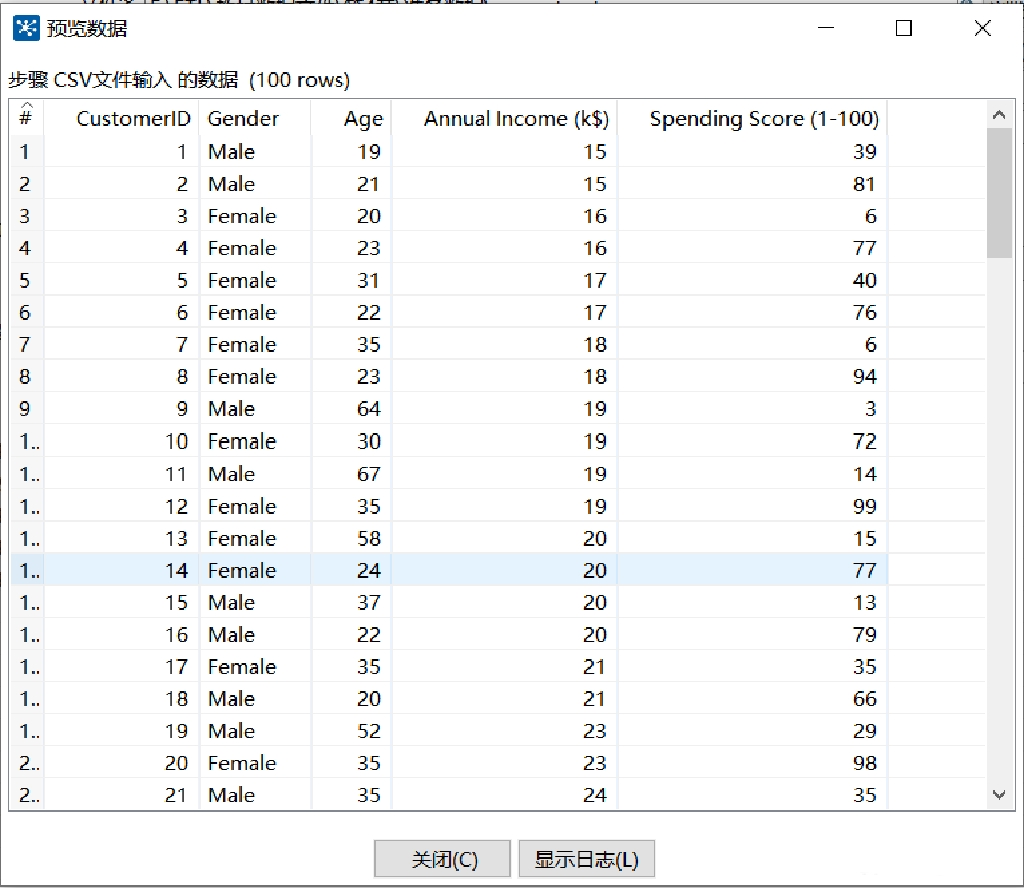The image size is (1024, 888).
Task: Select the row for CustomerID 20
Action: [x=400, y=763]
